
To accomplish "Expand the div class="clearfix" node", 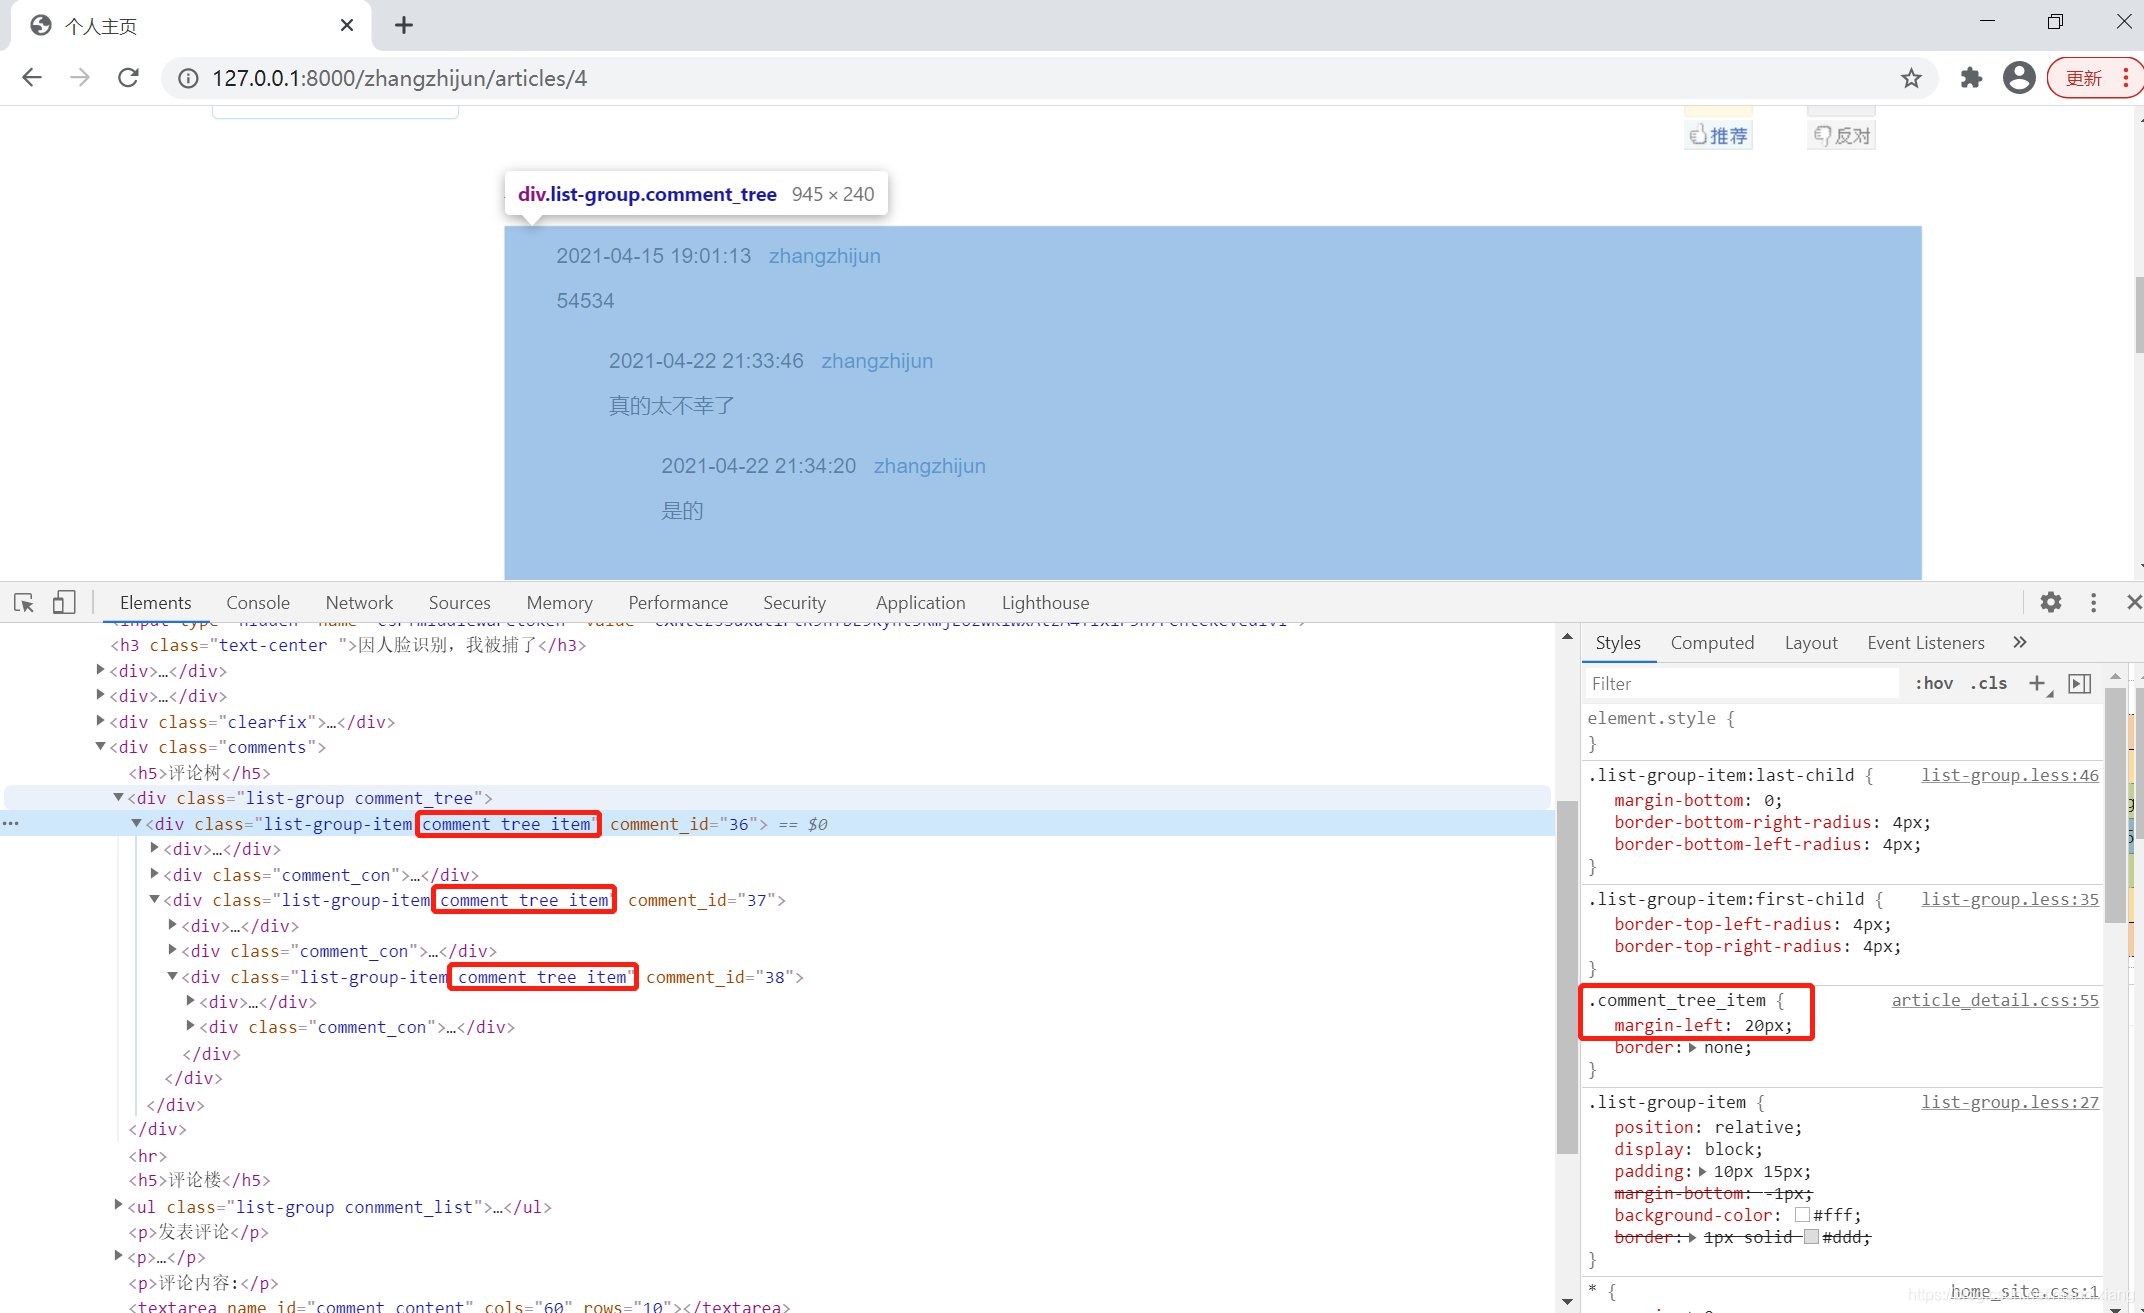I will click(x=100, y=721).
